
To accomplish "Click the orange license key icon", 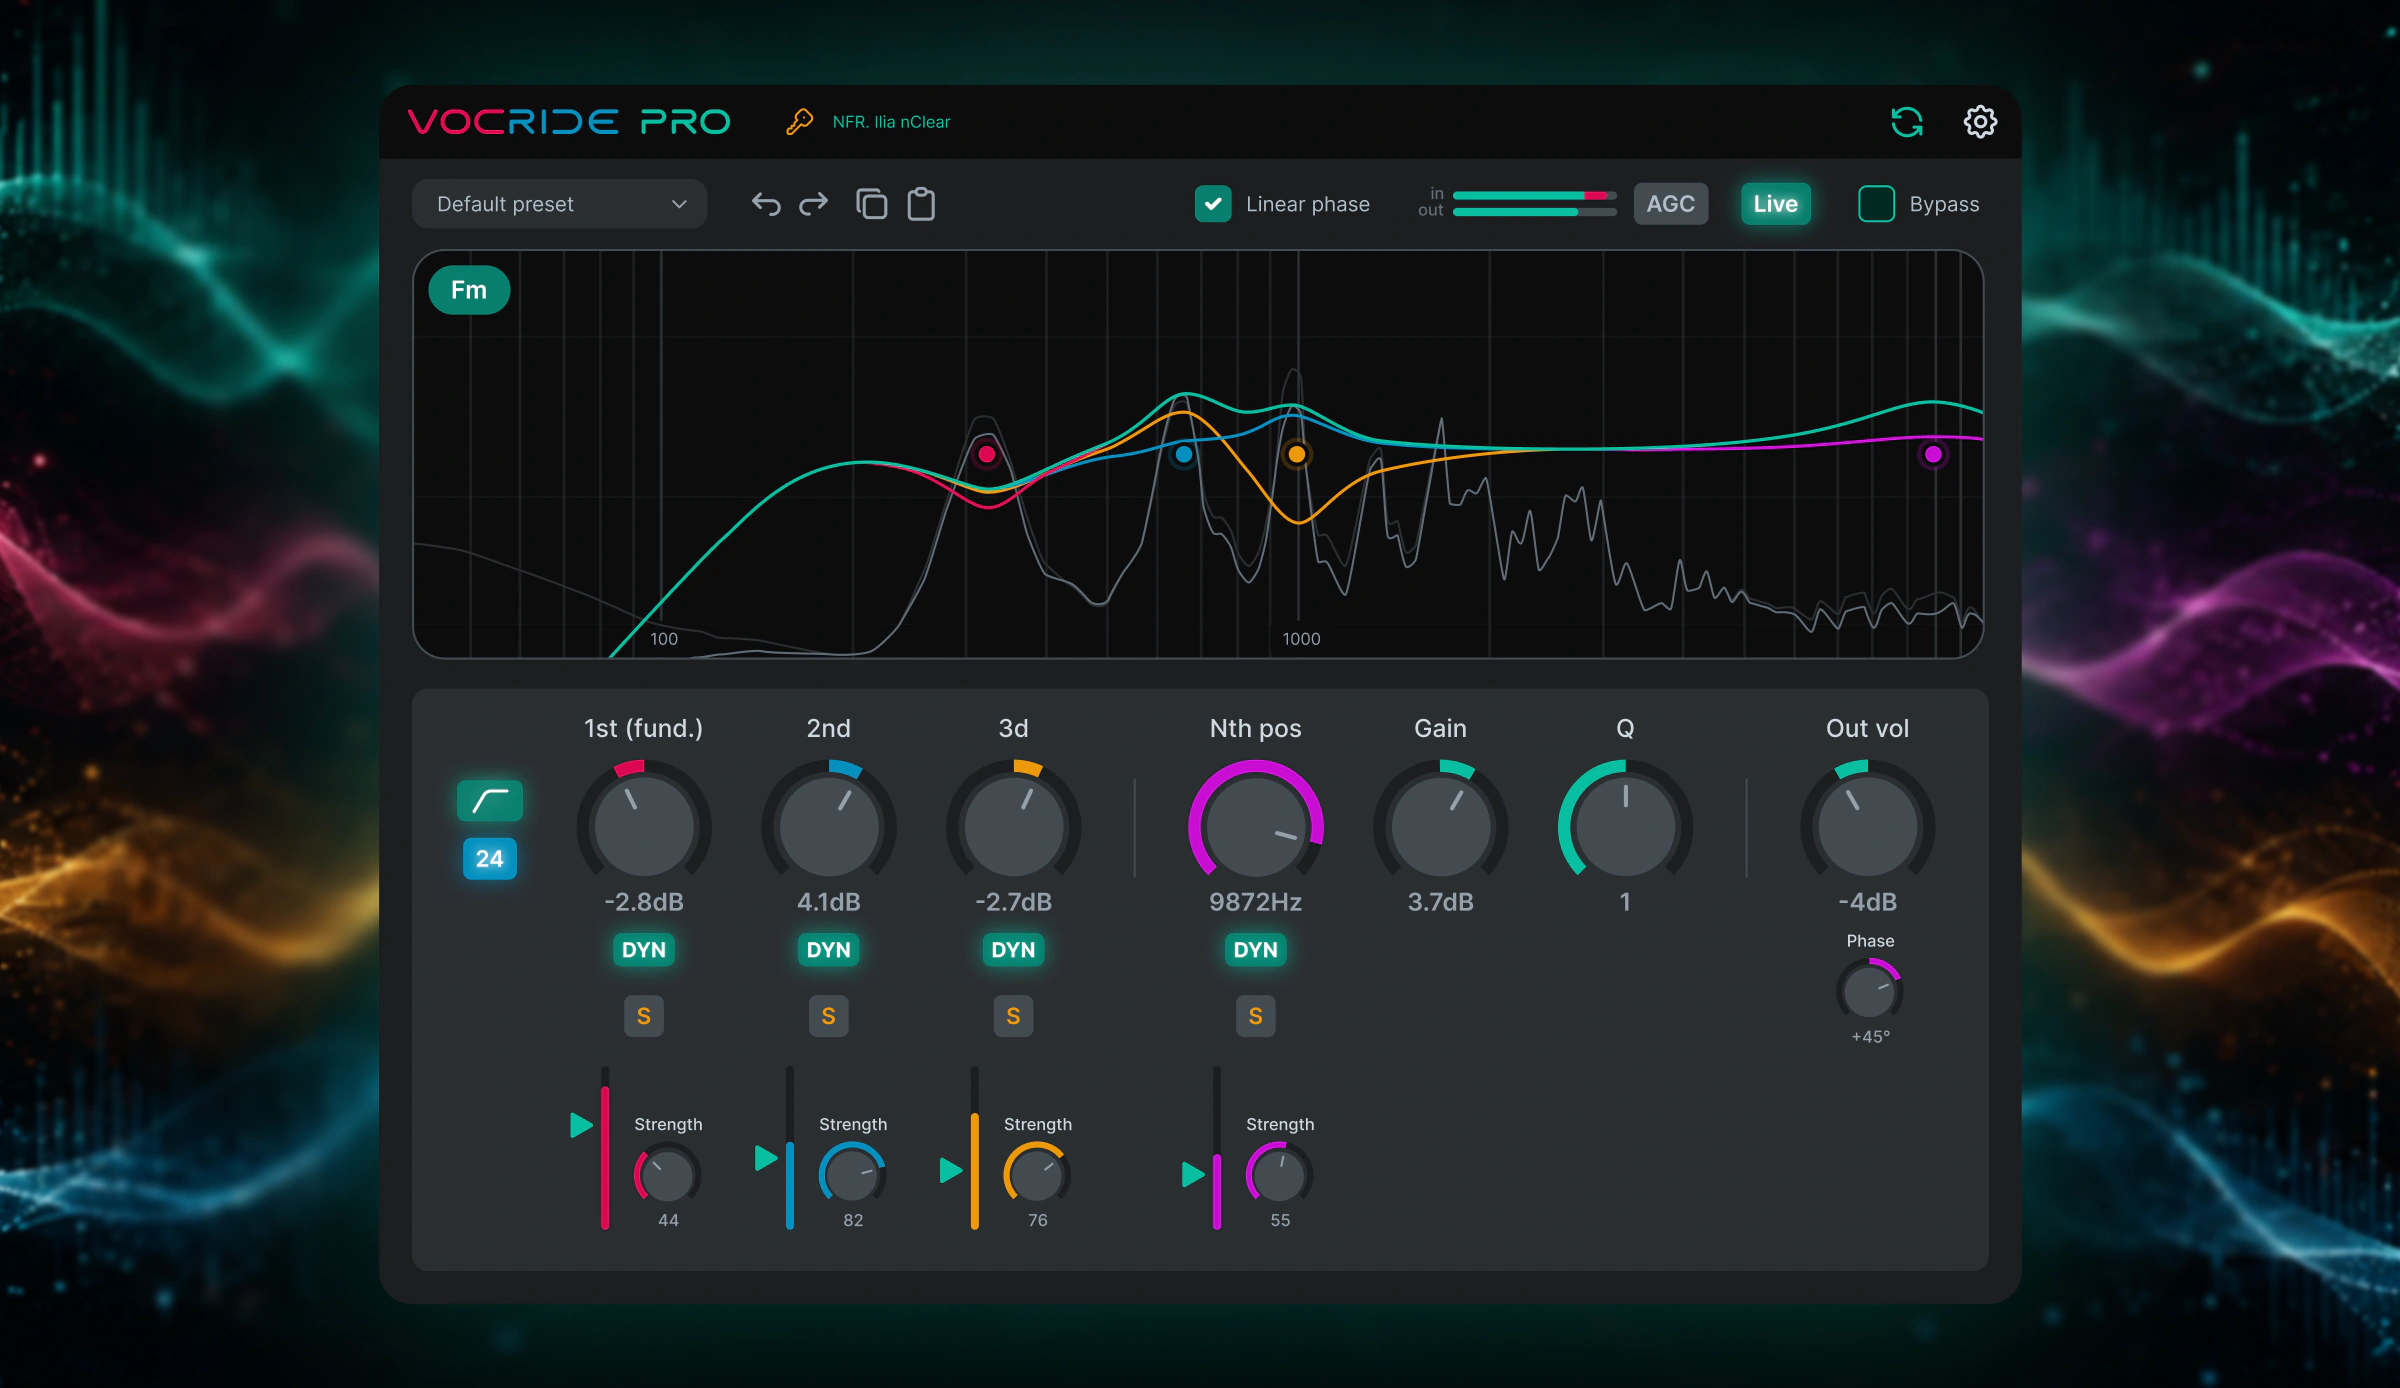I will pyautogui.click(x=799, y=122).
